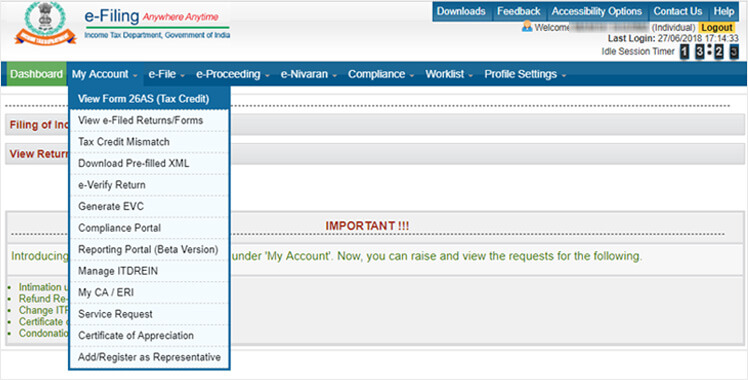Screen dimensions: 748x380
Task: Choose Certificate of Appreciation
Action: coord(149,335)
